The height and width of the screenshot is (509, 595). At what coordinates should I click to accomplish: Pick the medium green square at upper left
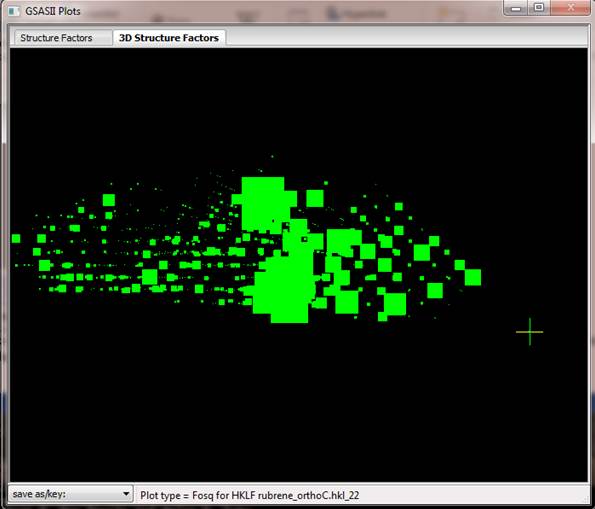pyautogui.click(x=109, y=200)
